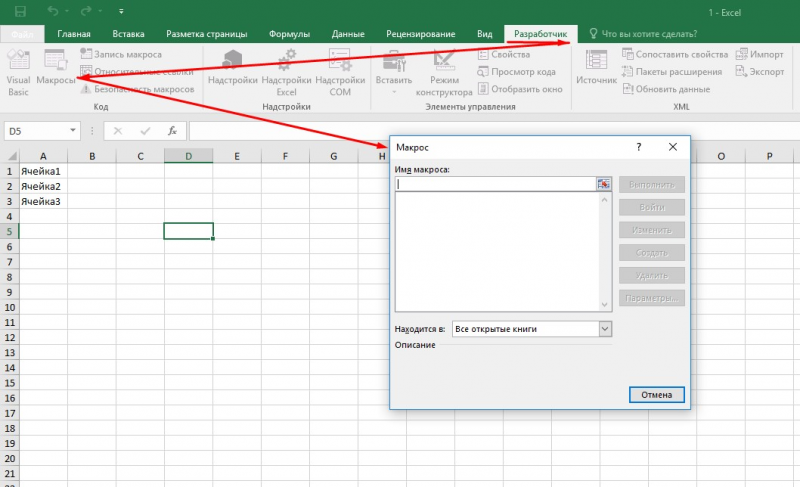Viewport: 800px width, 487px height.
Task: Click the Отмена button
Action: pos(657,395)
